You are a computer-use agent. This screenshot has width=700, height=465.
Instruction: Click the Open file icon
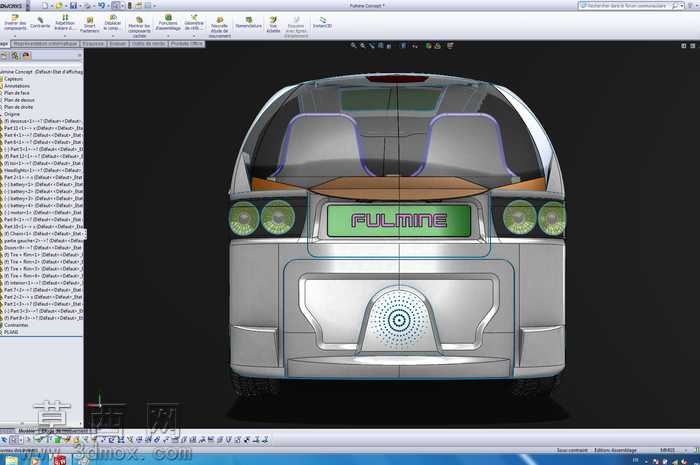coord(58,6)
